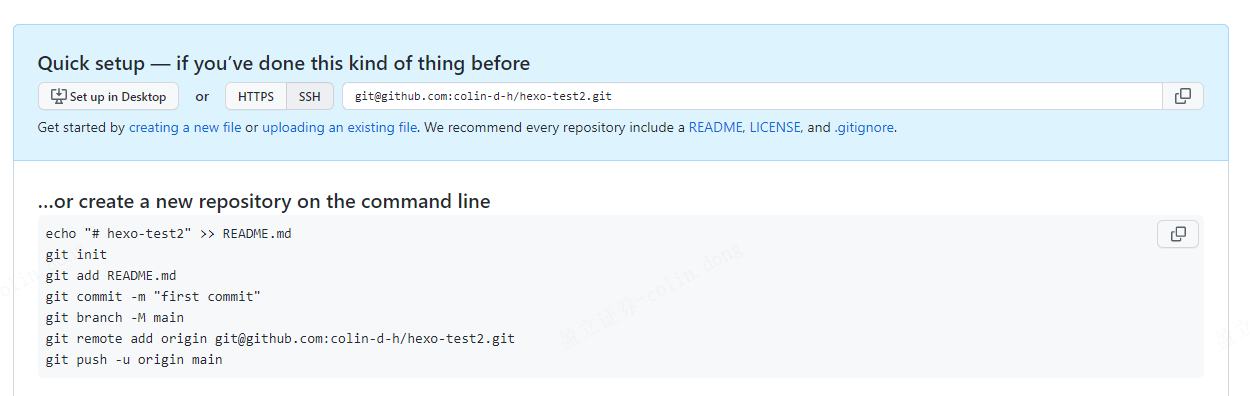Viewport: 1250px width, 396px height.
Task: Open the README recommendation link
Action: pos(716,128)
